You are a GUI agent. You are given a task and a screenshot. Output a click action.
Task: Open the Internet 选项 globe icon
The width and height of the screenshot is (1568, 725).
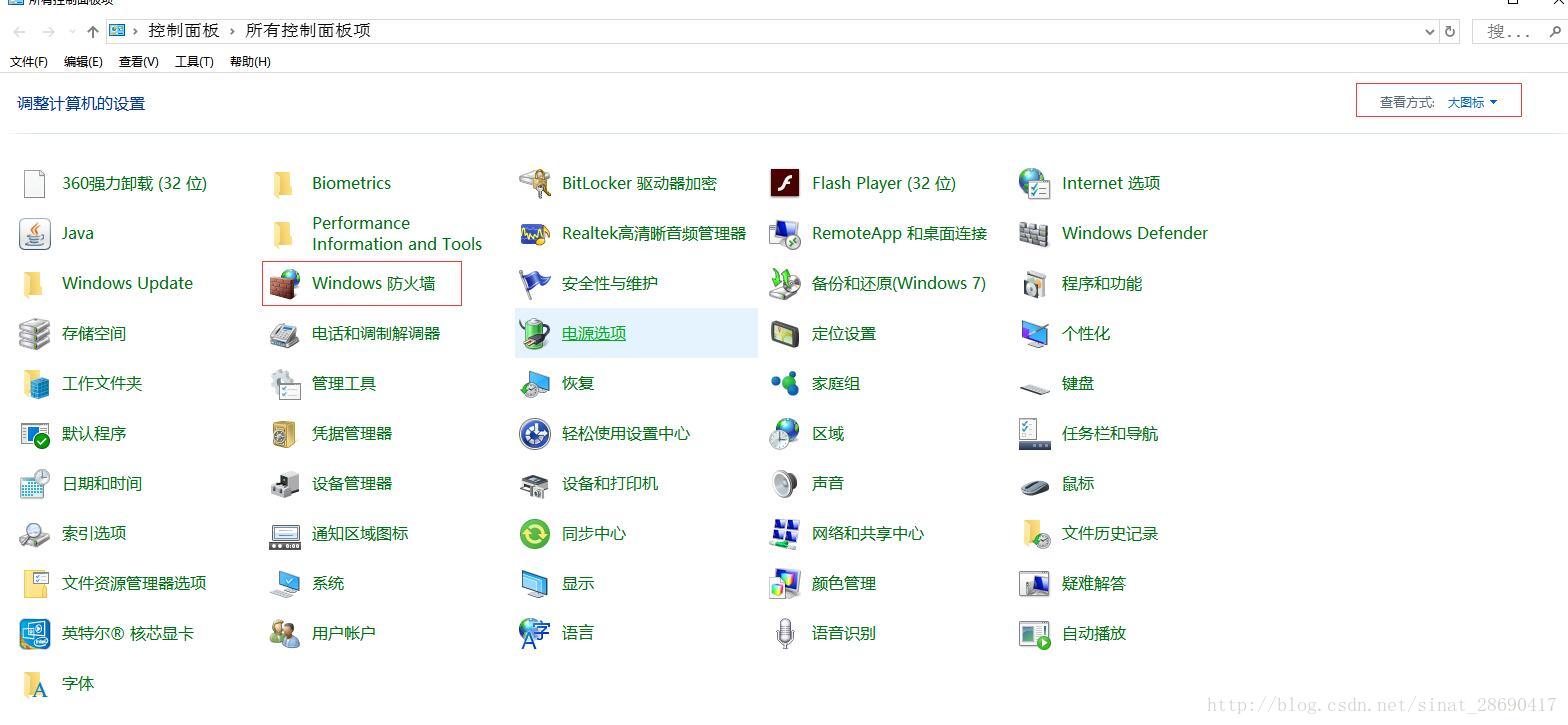[1034, 183]
